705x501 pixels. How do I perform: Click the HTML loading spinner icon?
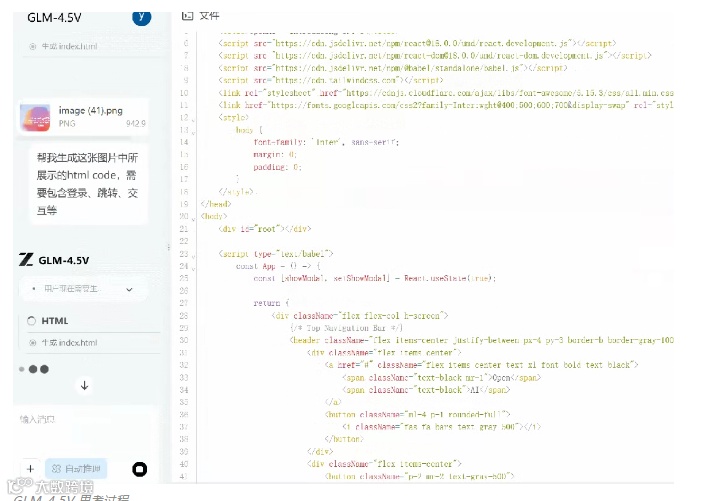click(31, 321)
